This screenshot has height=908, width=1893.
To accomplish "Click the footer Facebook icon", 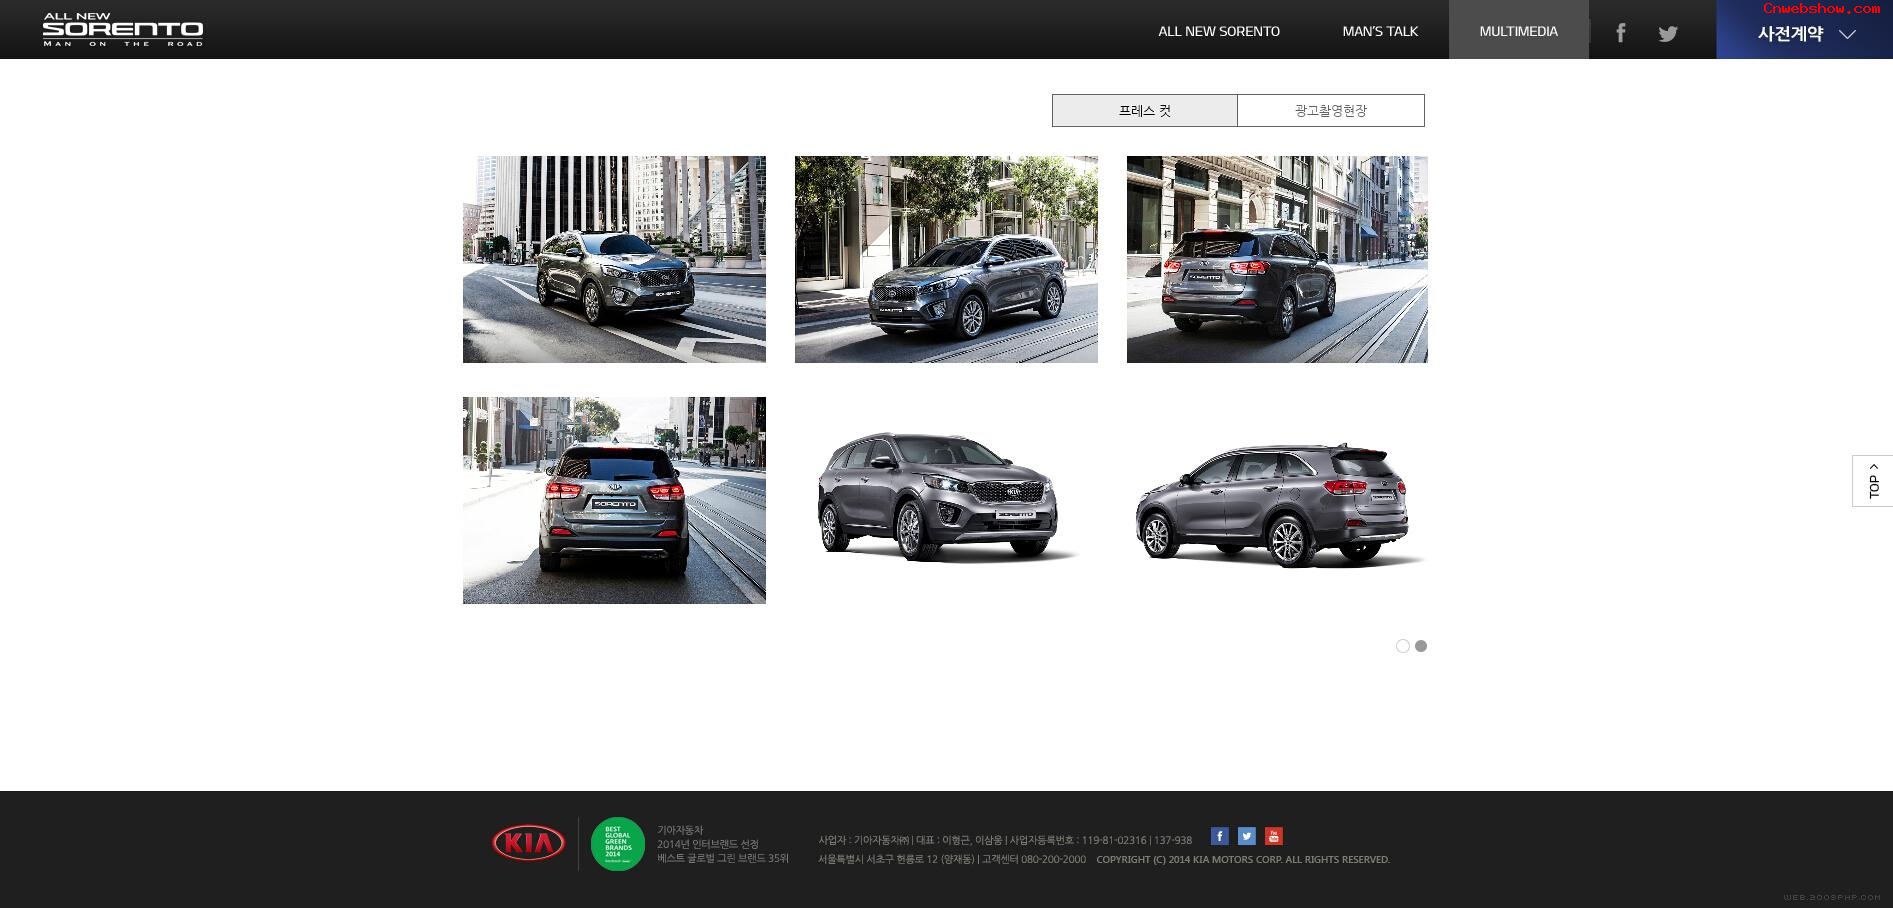I will tap(1219, 836).
